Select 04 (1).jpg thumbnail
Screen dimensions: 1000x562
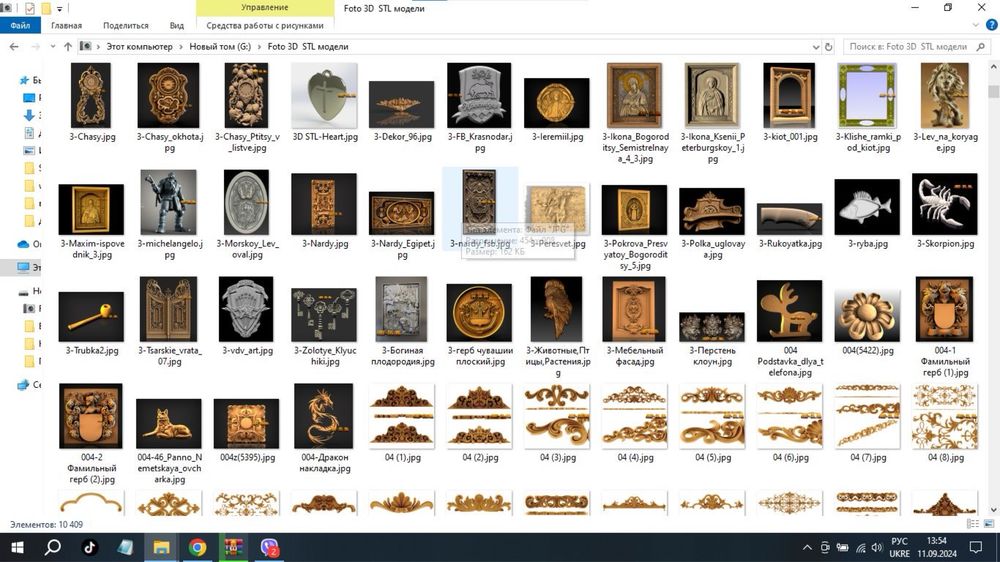pos(402,416)
